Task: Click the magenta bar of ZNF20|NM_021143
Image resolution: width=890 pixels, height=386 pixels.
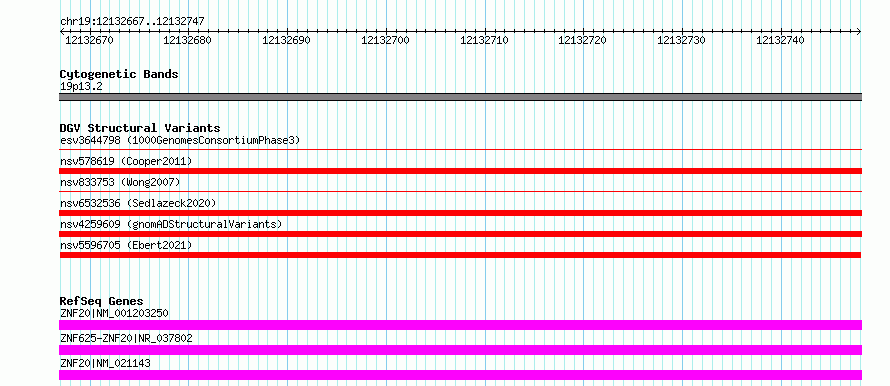Action: (x=460, y=375)
